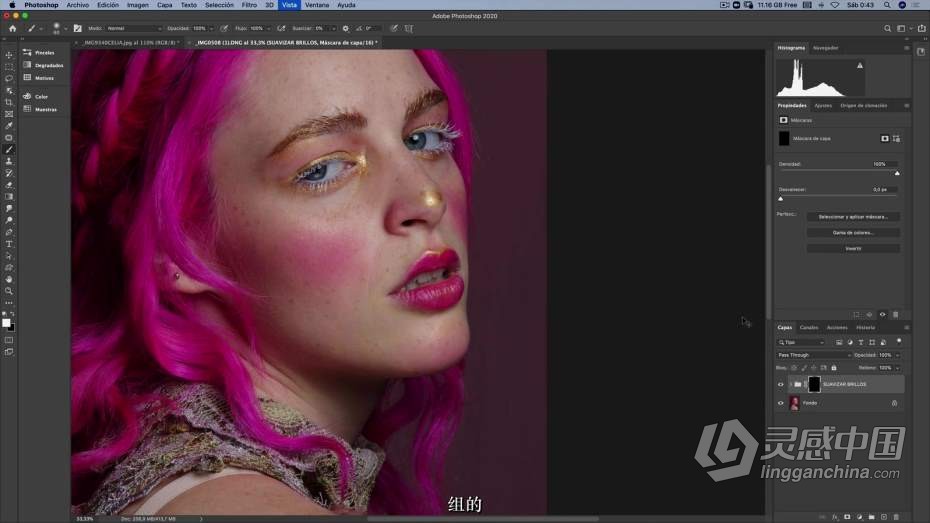Screen dimensions: 930x523
Task: Switch to the Canales tab
Action: tap(808, 327)
